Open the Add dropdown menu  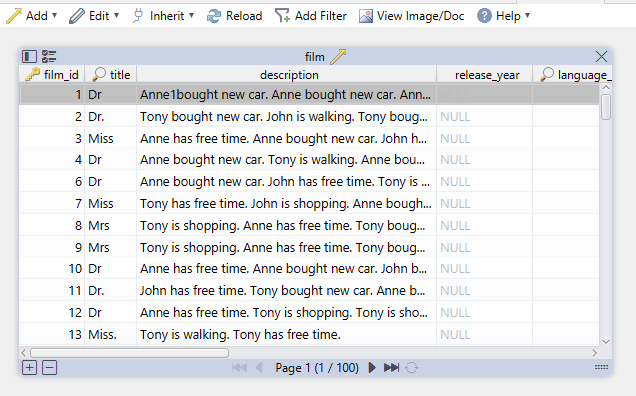(32, 16)
